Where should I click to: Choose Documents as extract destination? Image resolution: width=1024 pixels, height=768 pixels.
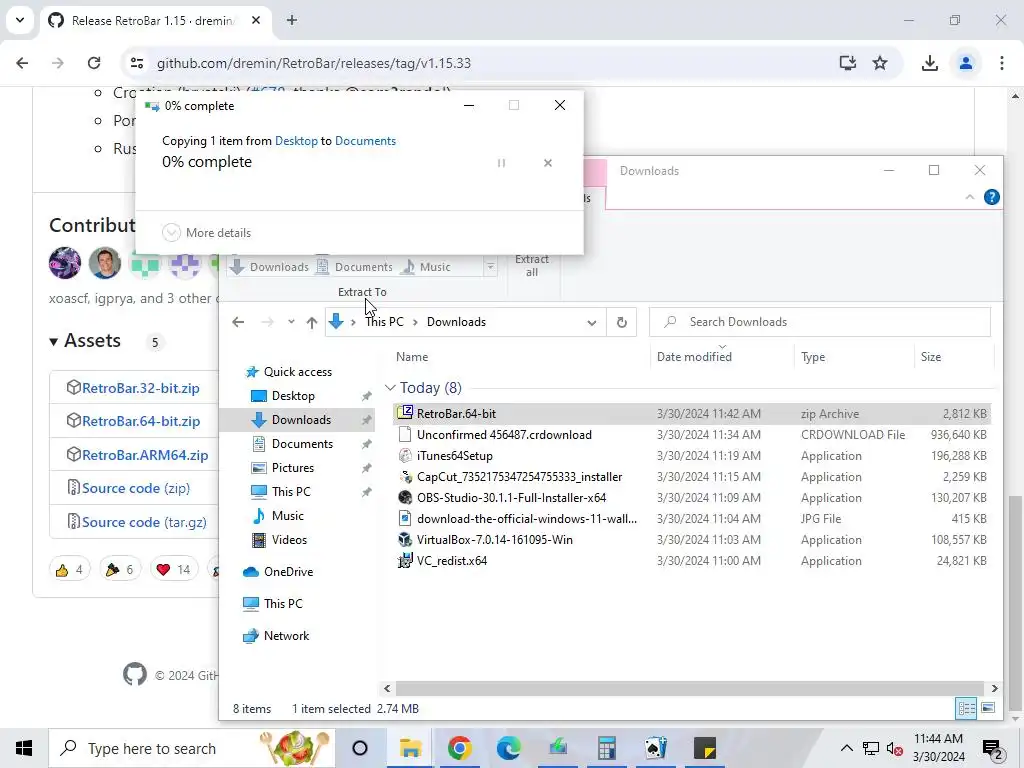[x=355, y=266]
